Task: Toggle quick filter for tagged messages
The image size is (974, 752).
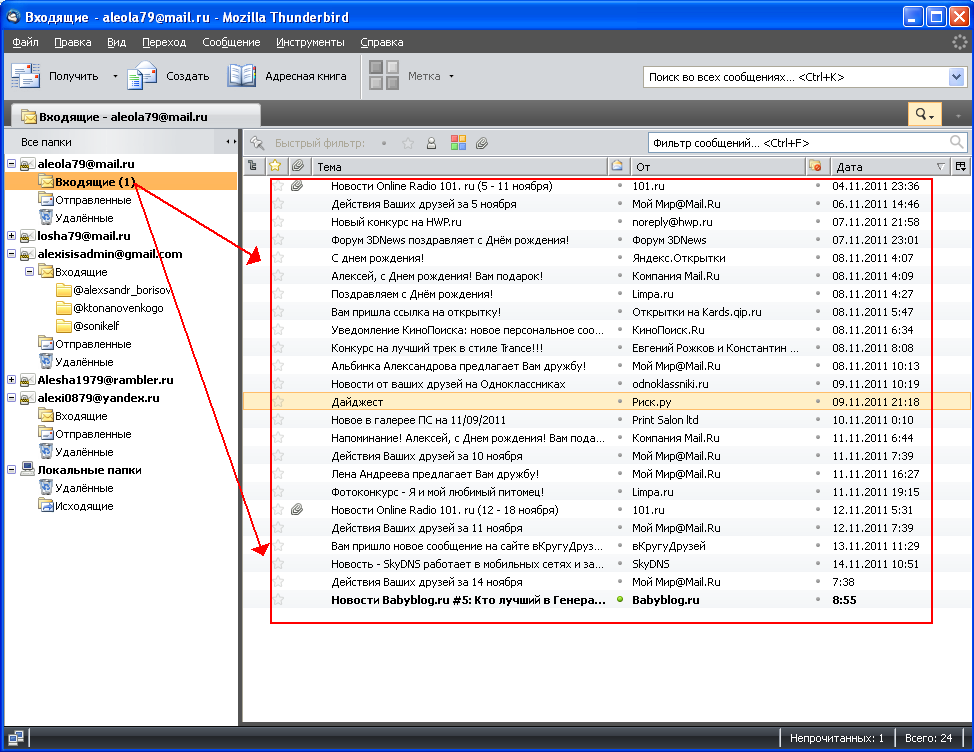Action: [x=458, y=143]
